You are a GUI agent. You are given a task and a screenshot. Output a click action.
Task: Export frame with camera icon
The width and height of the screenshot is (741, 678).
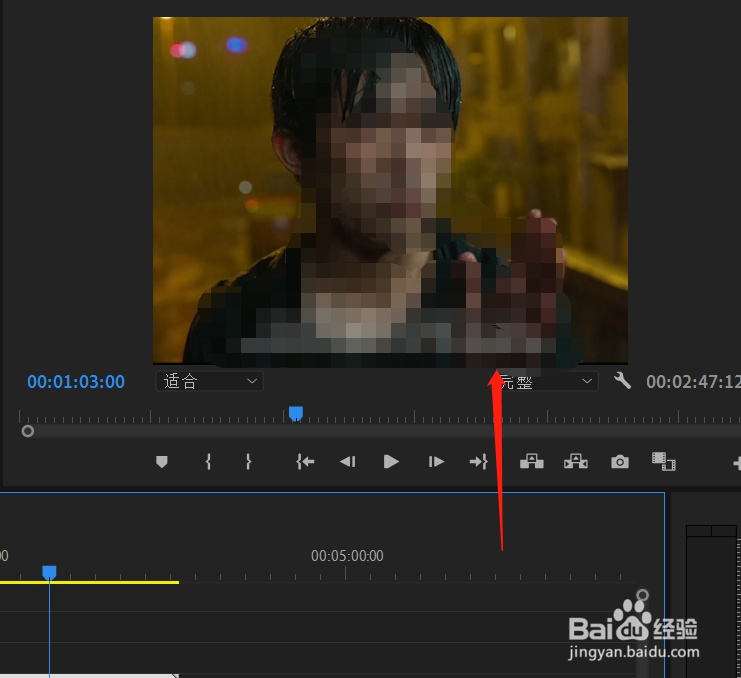(620, 462)
